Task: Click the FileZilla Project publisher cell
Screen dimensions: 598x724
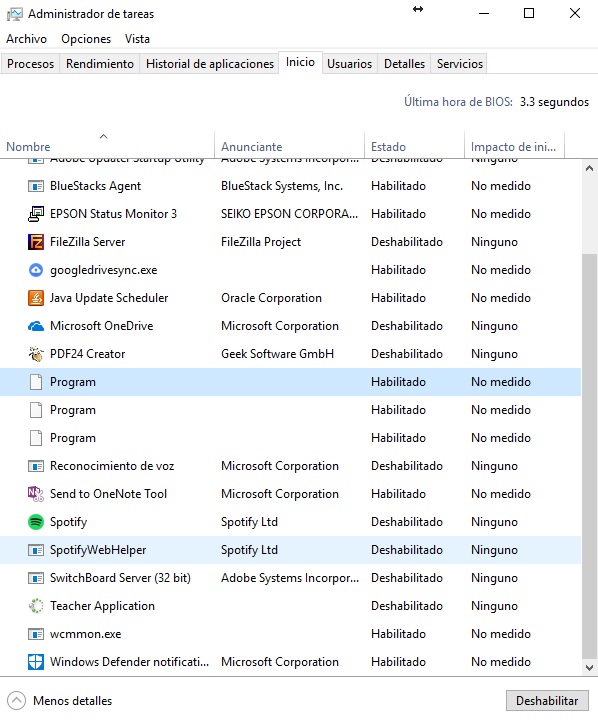Action: point(261,242)
